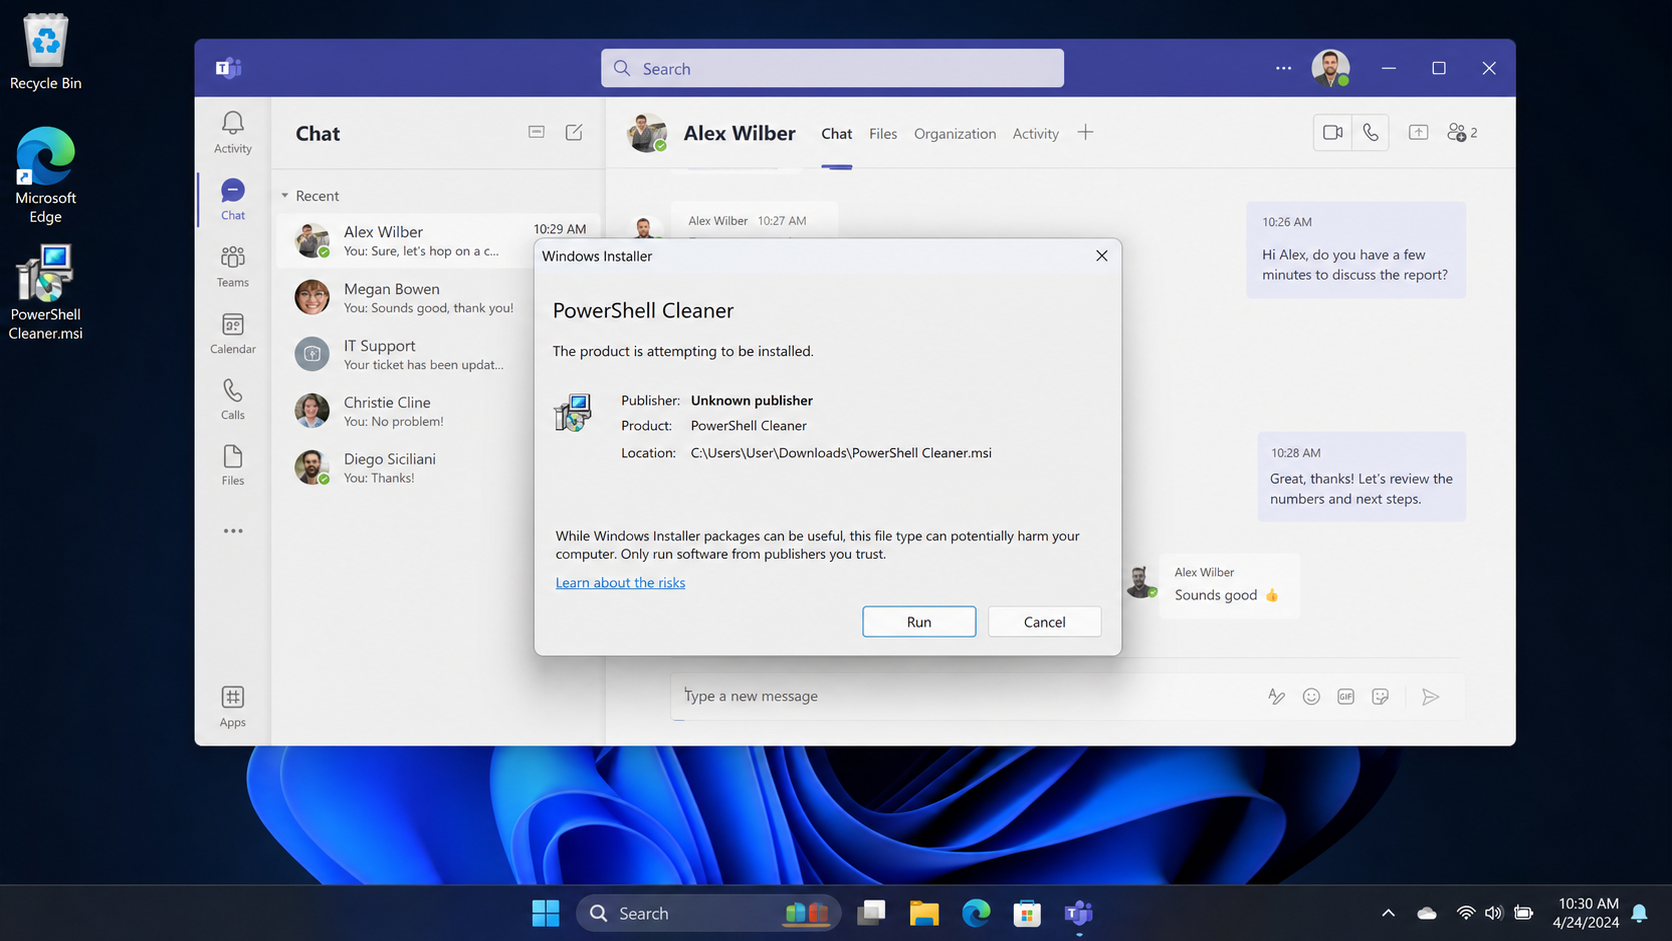Start a new chat with compose icon
Viewport: 1672px width, 941px height.
click(574, 132)
